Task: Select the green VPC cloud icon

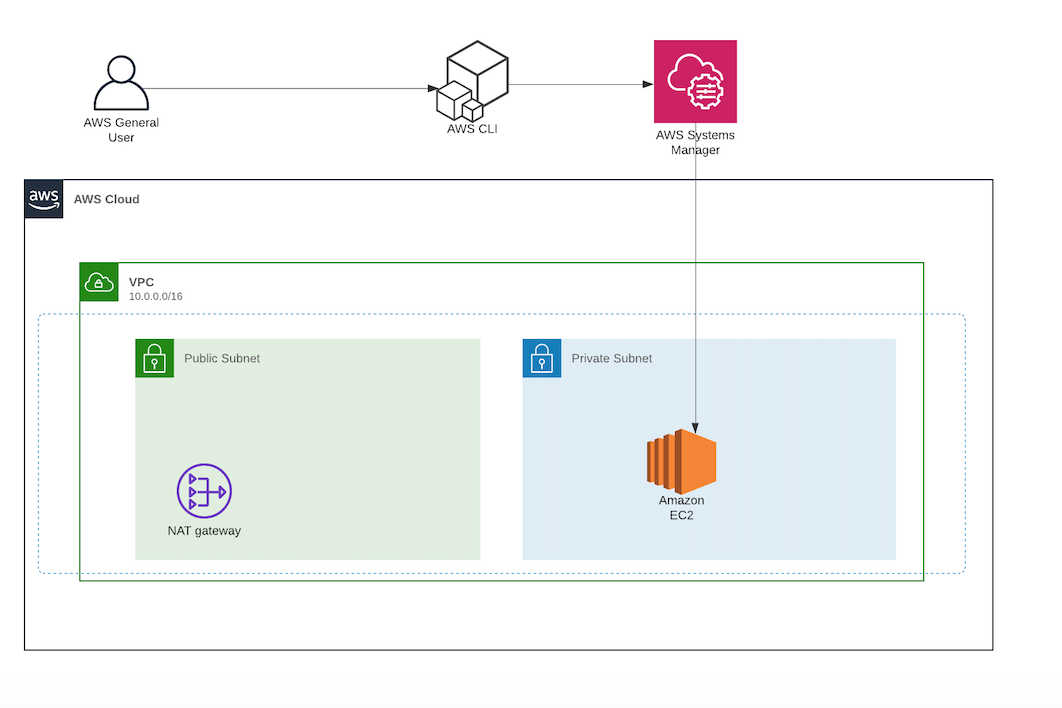Action: click(99, 282)
